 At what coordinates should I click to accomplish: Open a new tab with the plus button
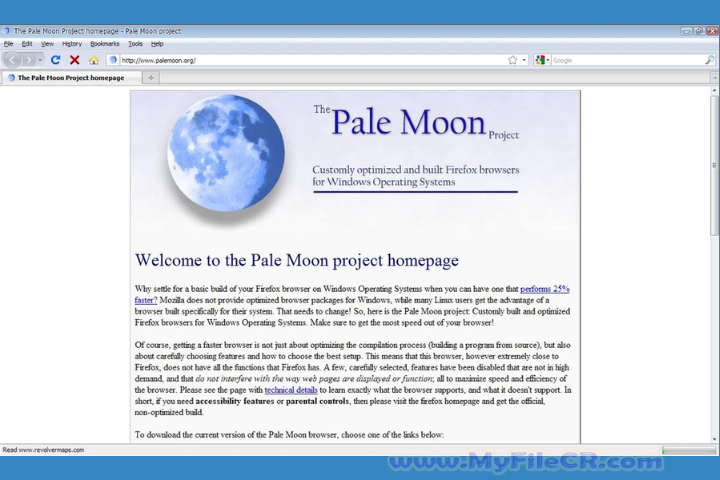click(x=151, y=78)
